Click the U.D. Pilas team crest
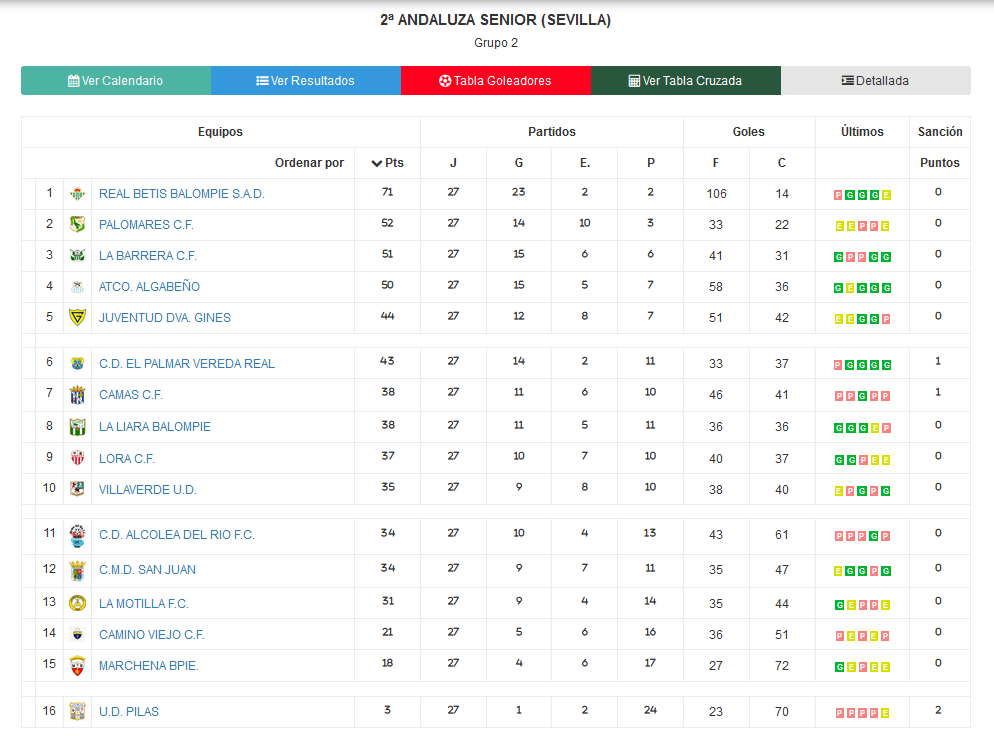994x736 pixels. tap(77, 711)
